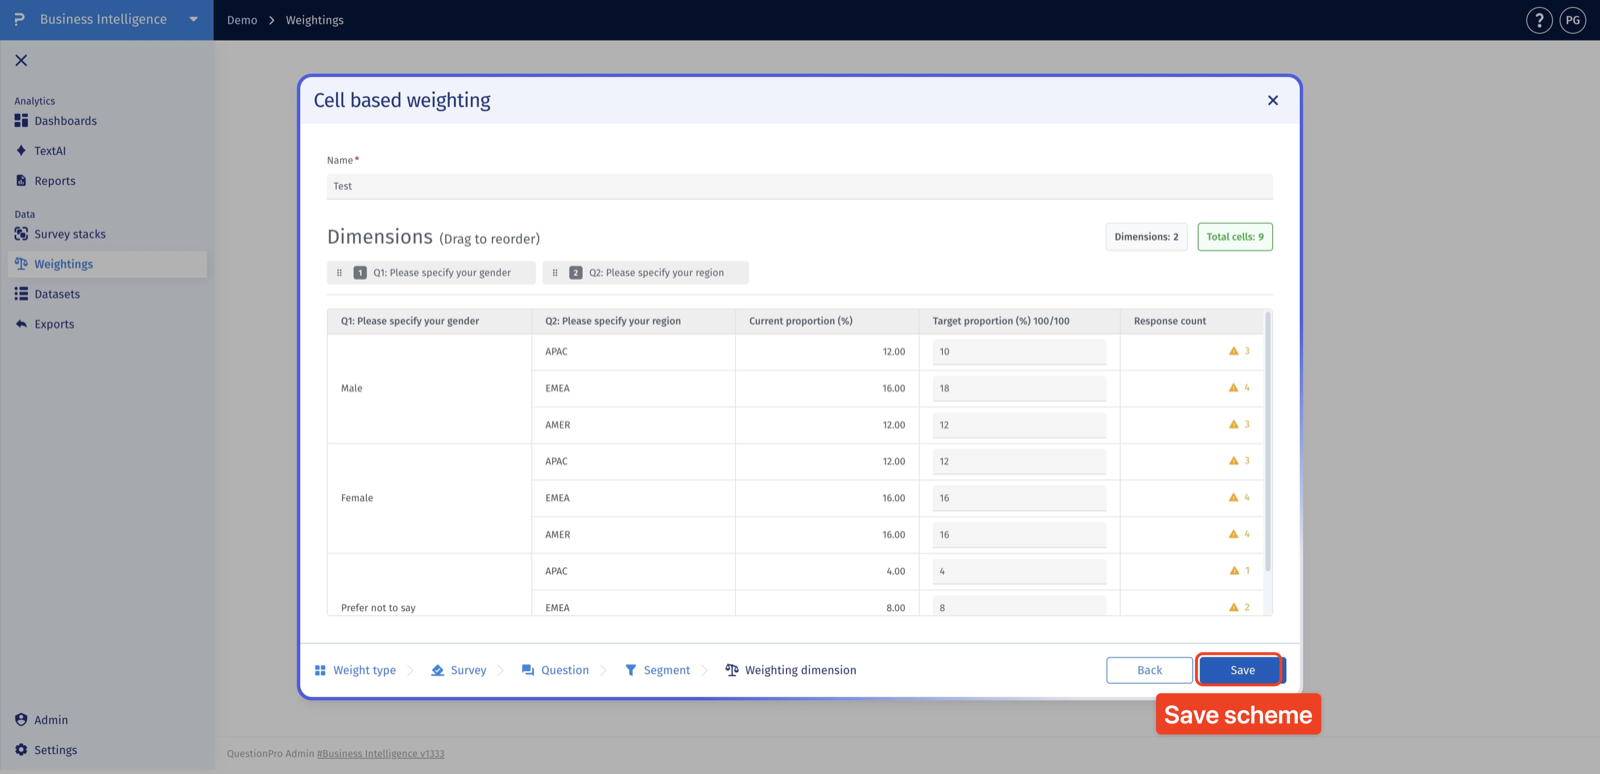The width and height of the screenshot is (1600, 774).
Task: Click the Dimensions: 2 badge
Action: click(x=1147, y=237)
